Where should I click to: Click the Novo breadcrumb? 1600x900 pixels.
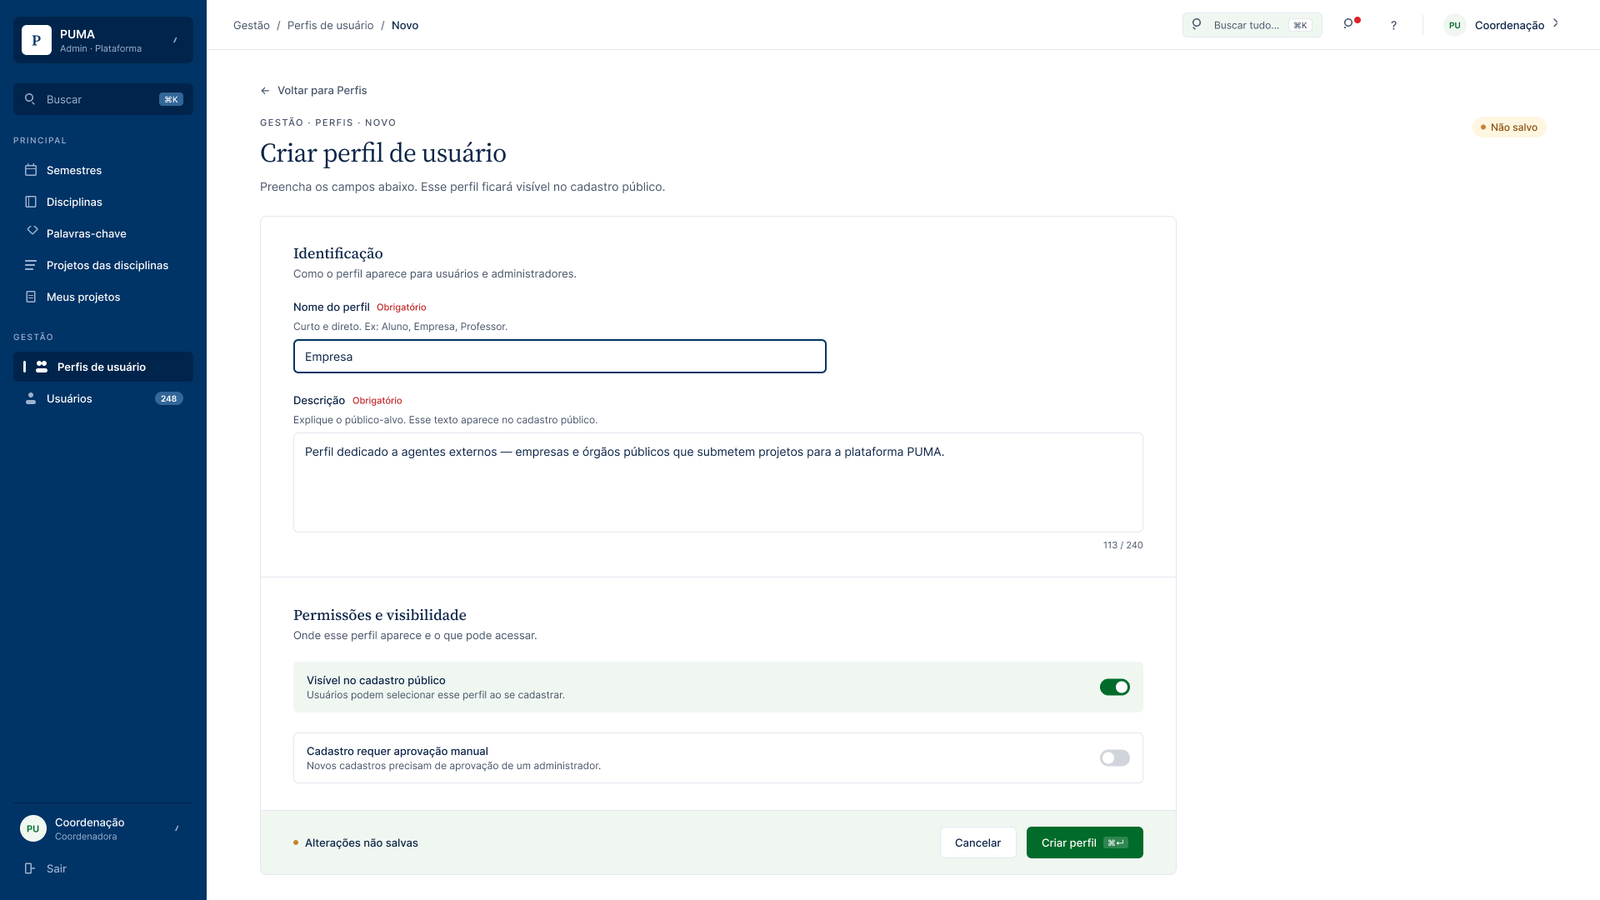coord(405,25)
